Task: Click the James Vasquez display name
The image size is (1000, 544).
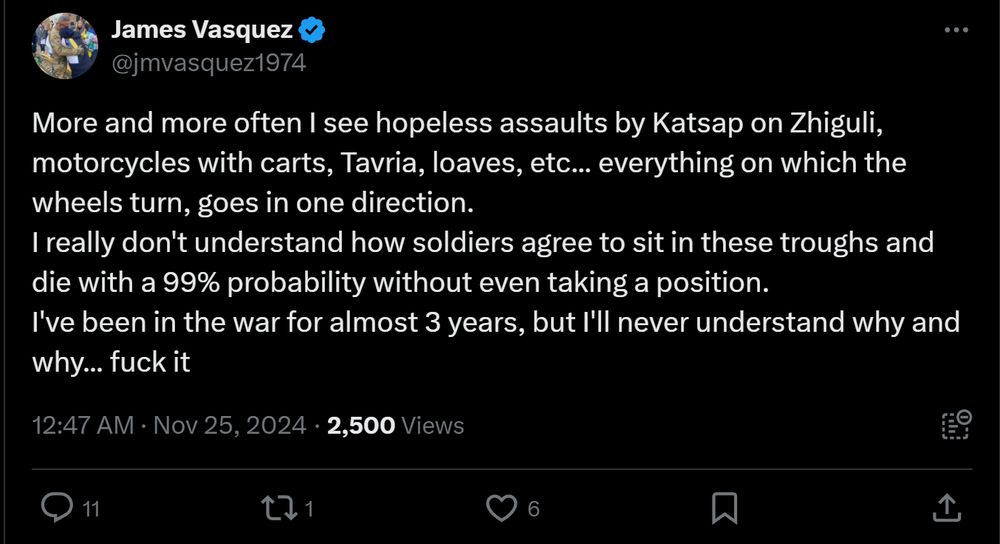Action: pyautogui.click(x=204, y=31)
